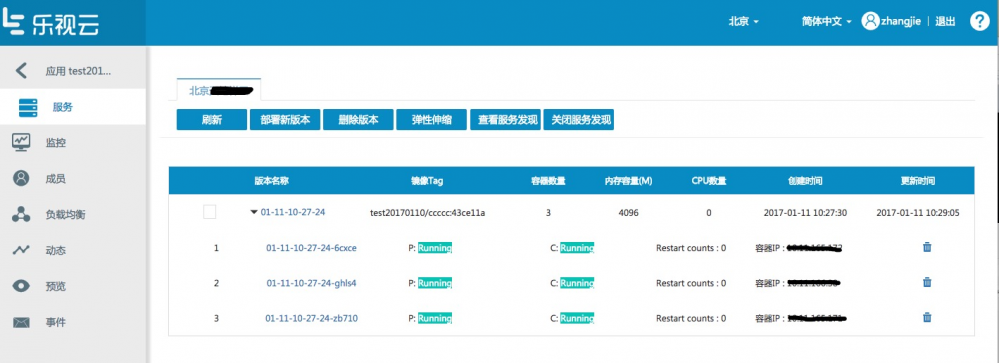This screenshot has width=999, height=363.
Task: Open the 北京 region dropdown
Action: pyautogui.click(x=744, y=22)
